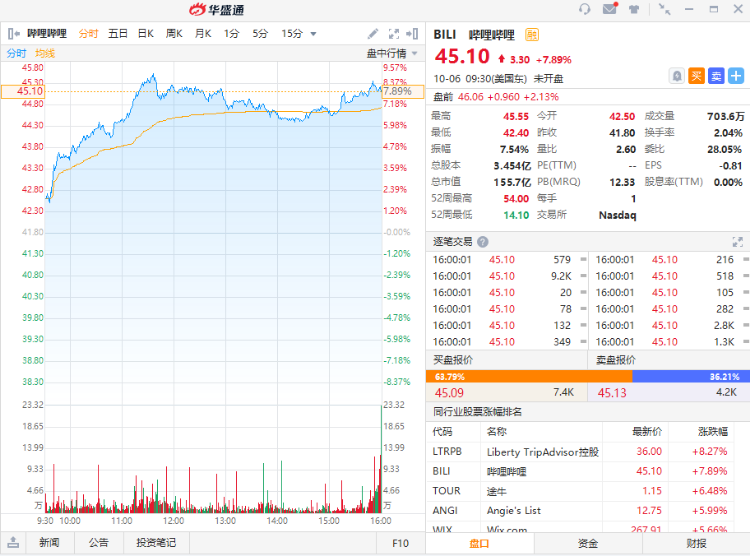Click the 哔哩哔哩 stock name in toolbar
This screenshot has width=750, height=556.
47,33
